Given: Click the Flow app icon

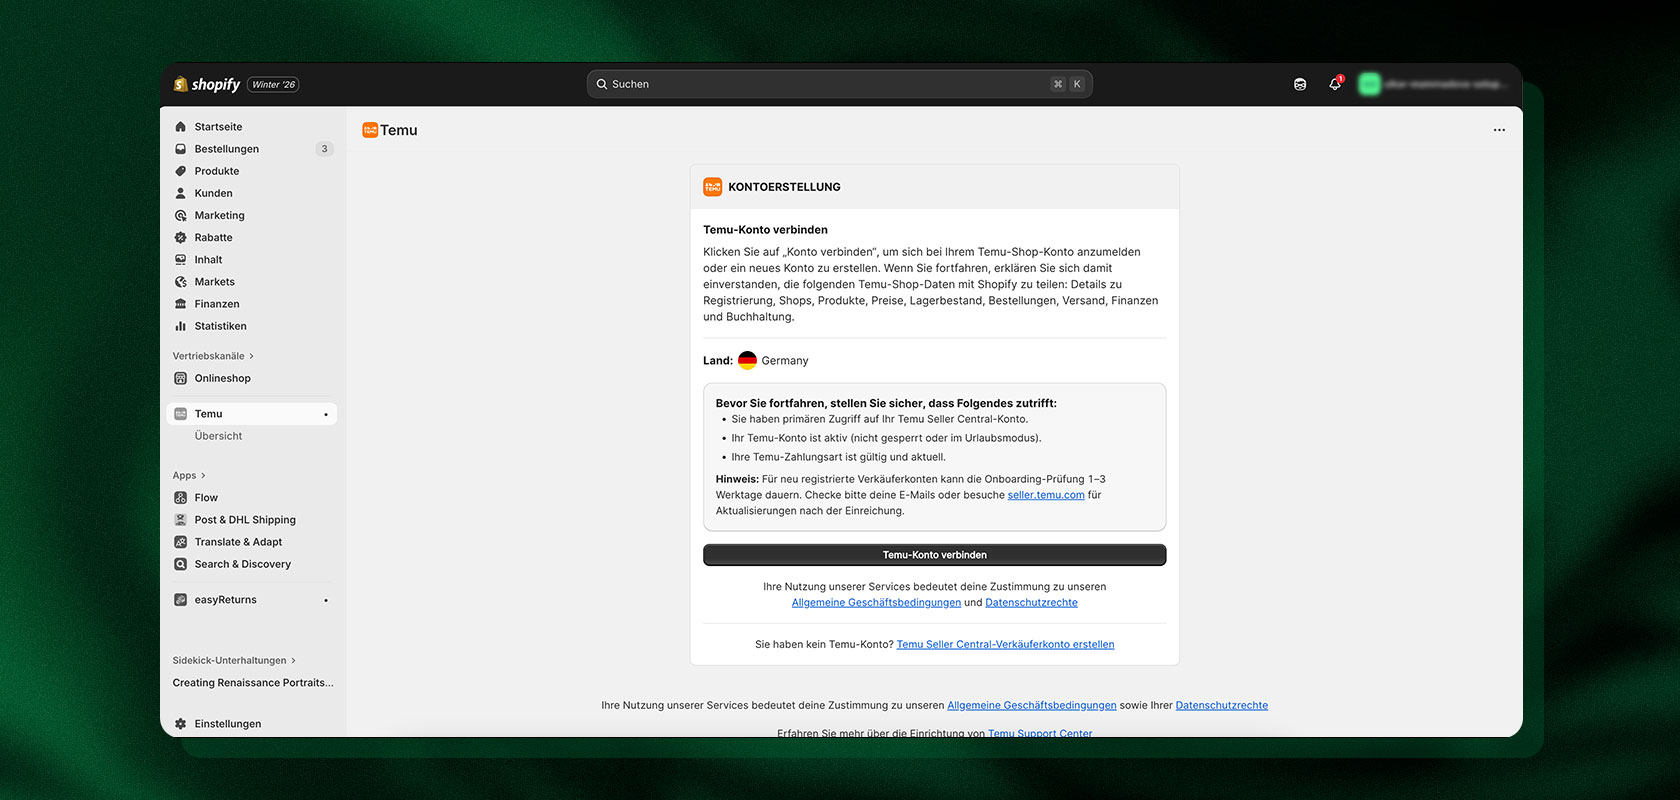Looking at the screenshot, I should 181,498.
